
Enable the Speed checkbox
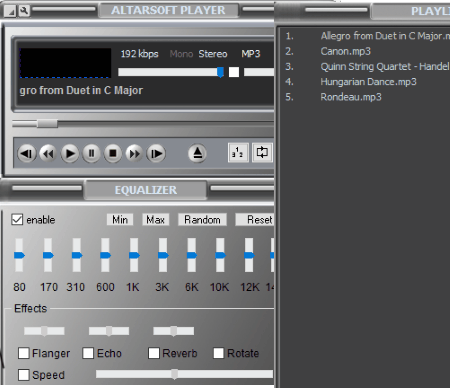24,375
